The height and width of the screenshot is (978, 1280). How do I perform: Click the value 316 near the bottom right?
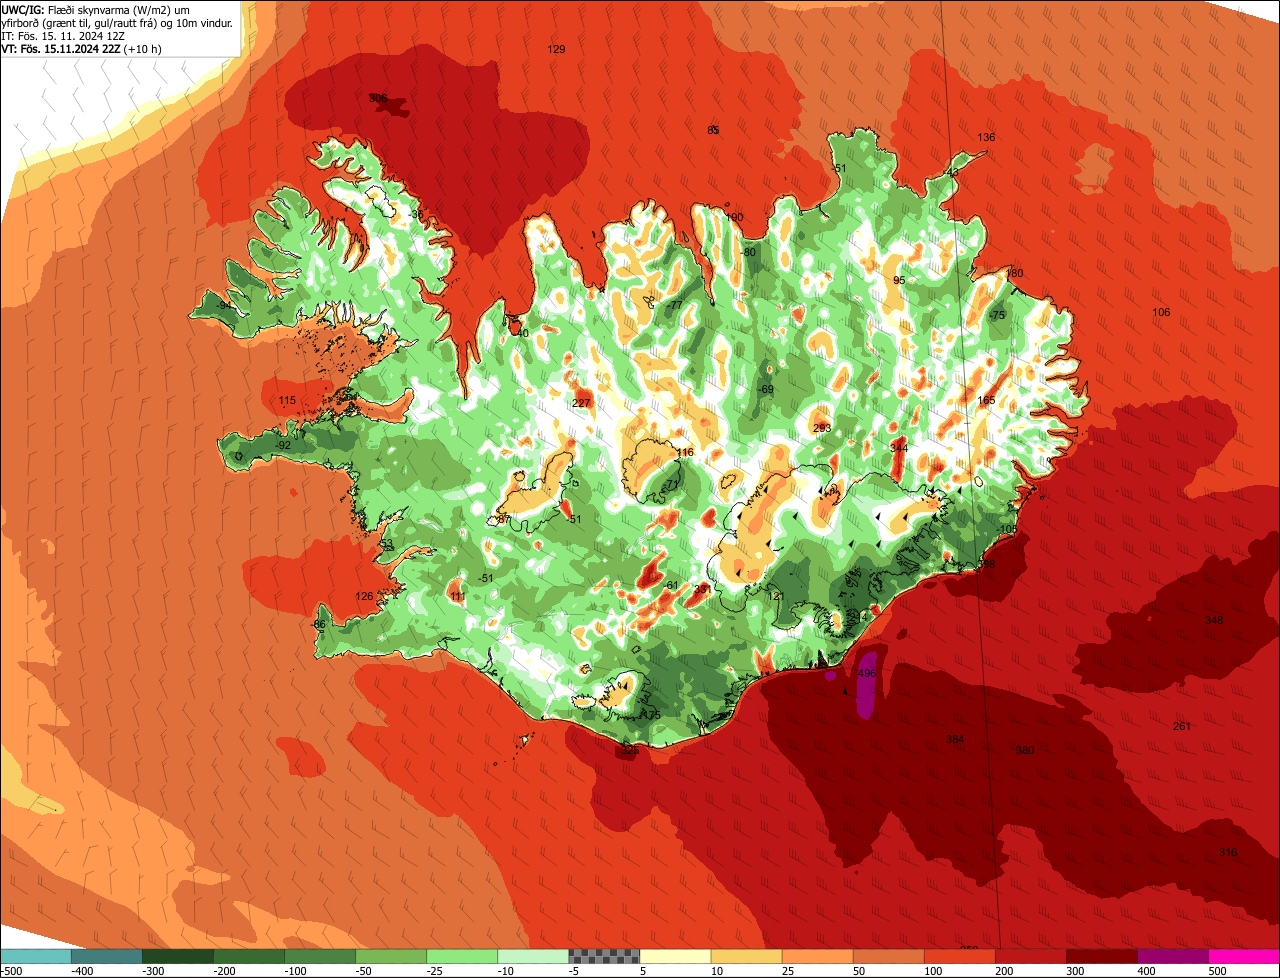click(1228, 852)
